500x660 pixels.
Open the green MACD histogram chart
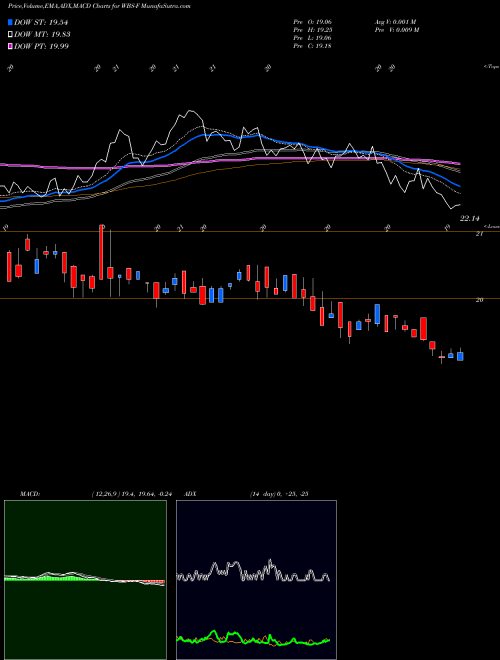tap(85, 580)
